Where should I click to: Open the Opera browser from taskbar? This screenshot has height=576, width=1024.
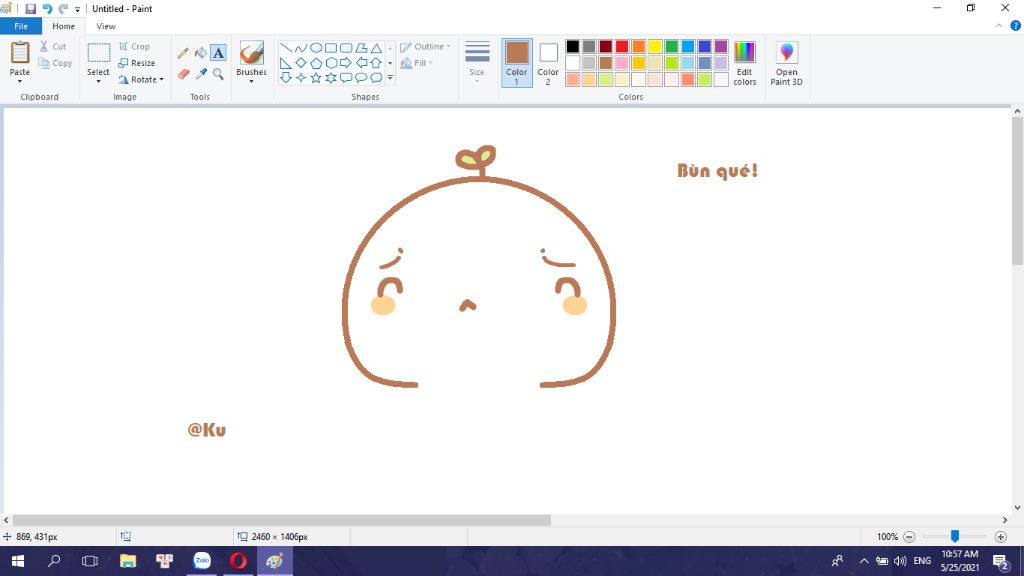tap(238, 561)
